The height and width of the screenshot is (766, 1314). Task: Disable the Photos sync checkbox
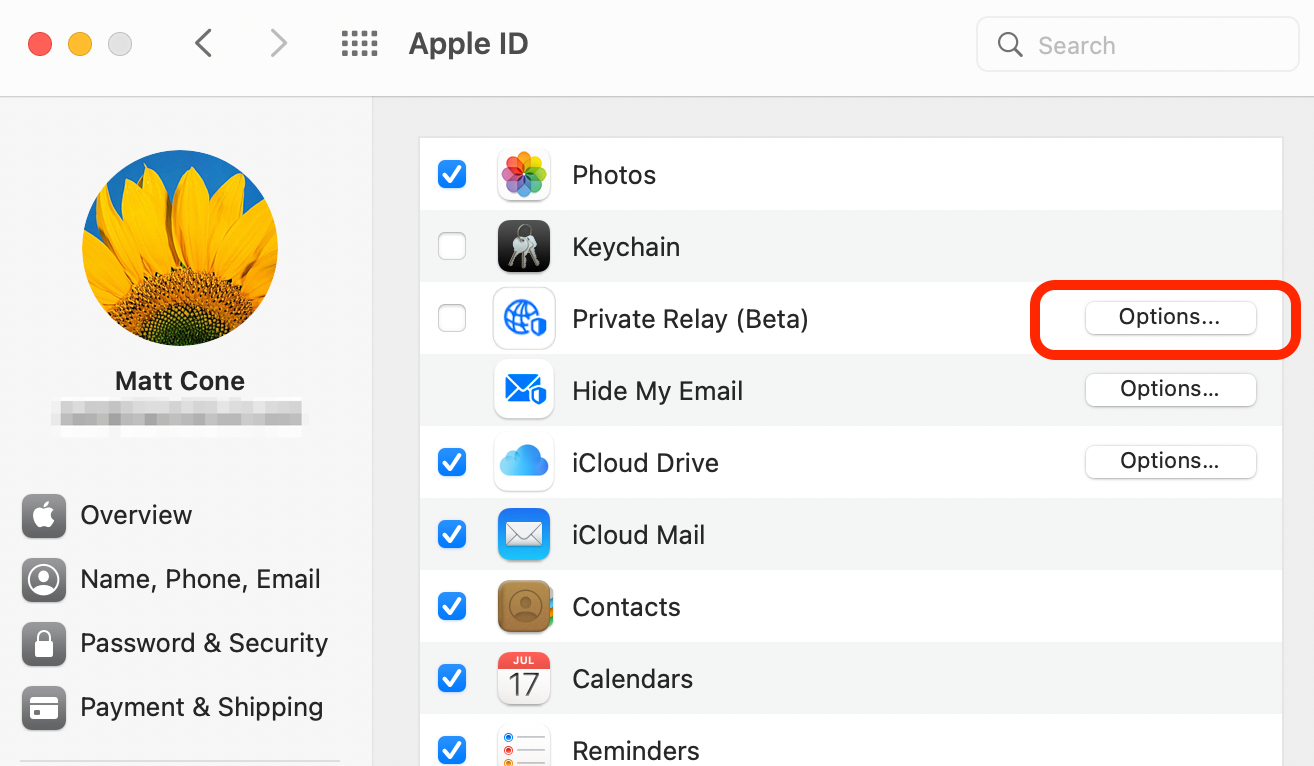pos(452,174)
